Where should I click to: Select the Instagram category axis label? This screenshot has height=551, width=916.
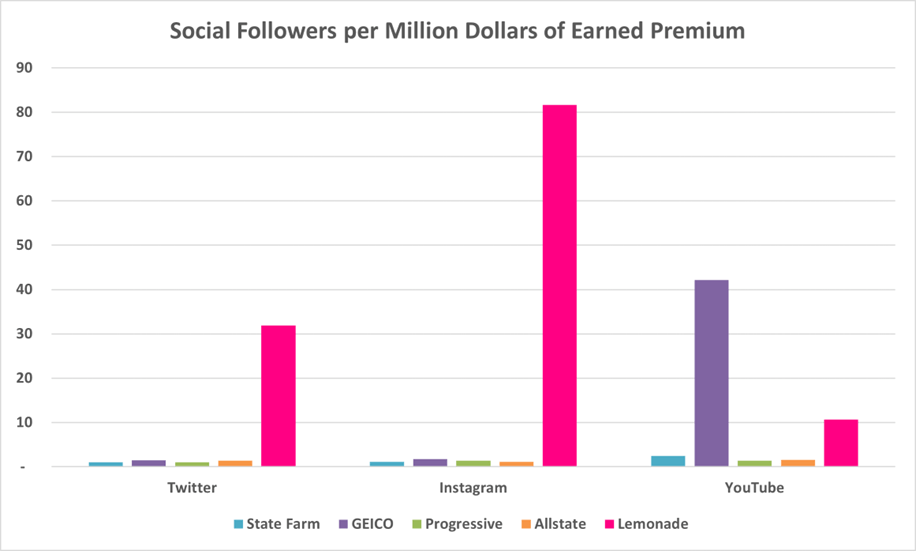(x=473, y=488)
